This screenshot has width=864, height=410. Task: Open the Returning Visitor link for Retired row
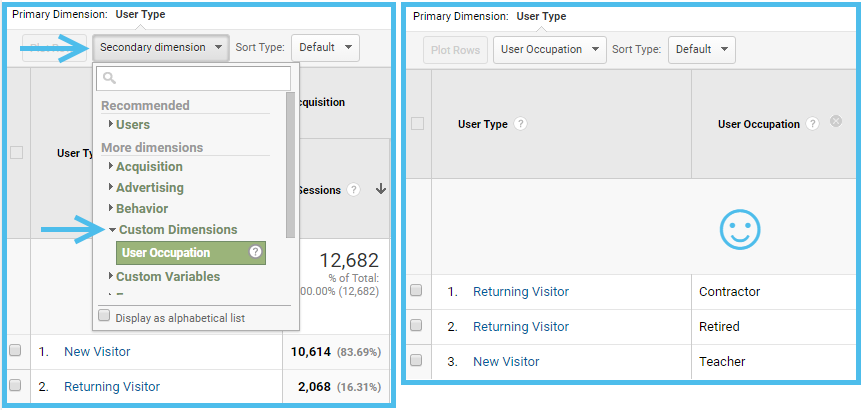pyautogui.click(x=521, y=327)
